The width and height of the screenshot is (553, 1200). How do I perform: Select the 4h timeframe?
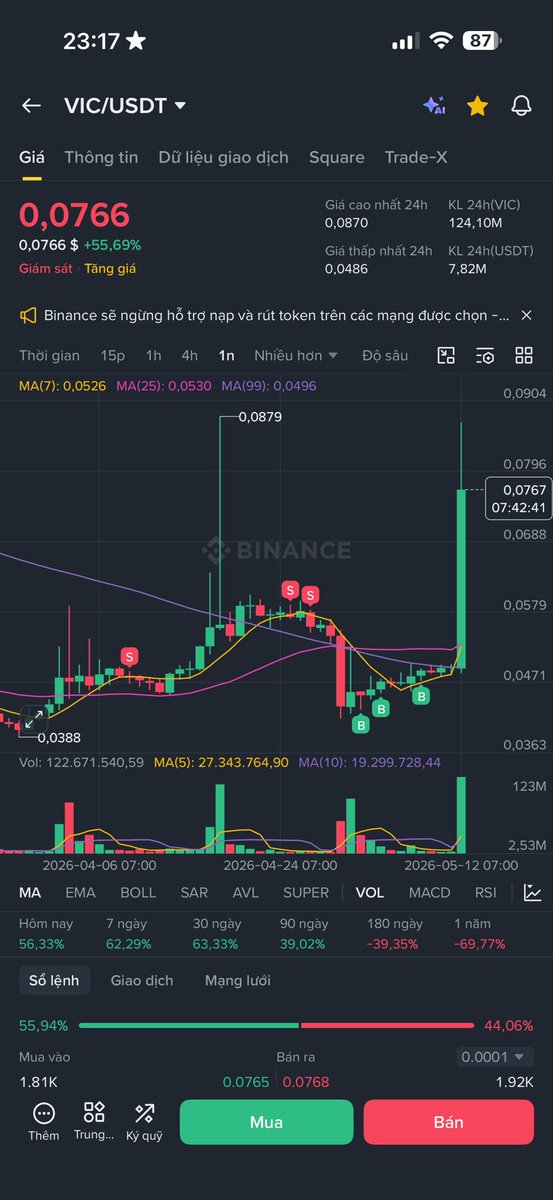(189, 355)
